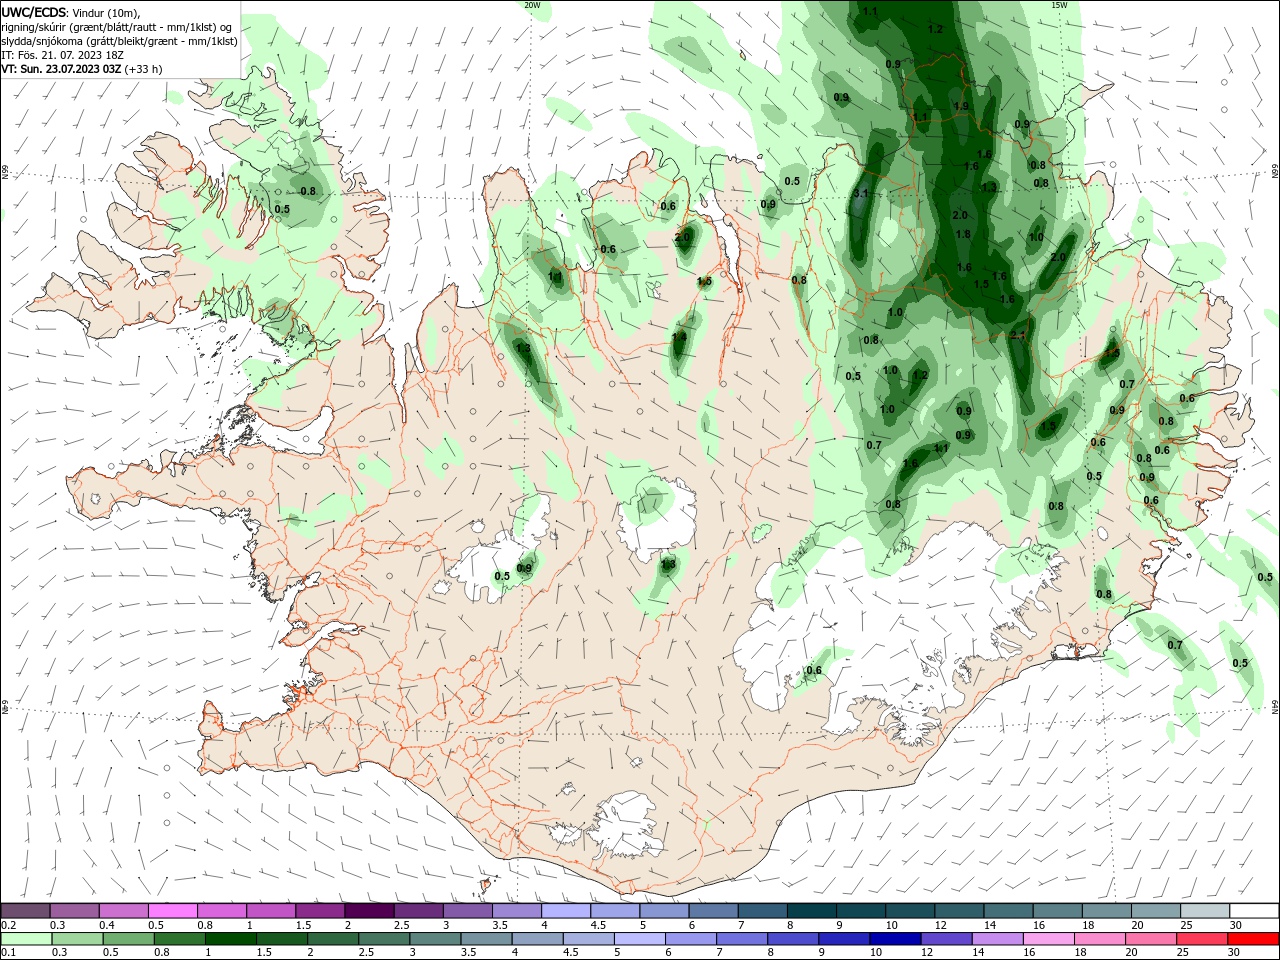Click the UWC/ECDS title text
Image resolution: width=1280 pixels, height=960 pixels.
point(34,12)
